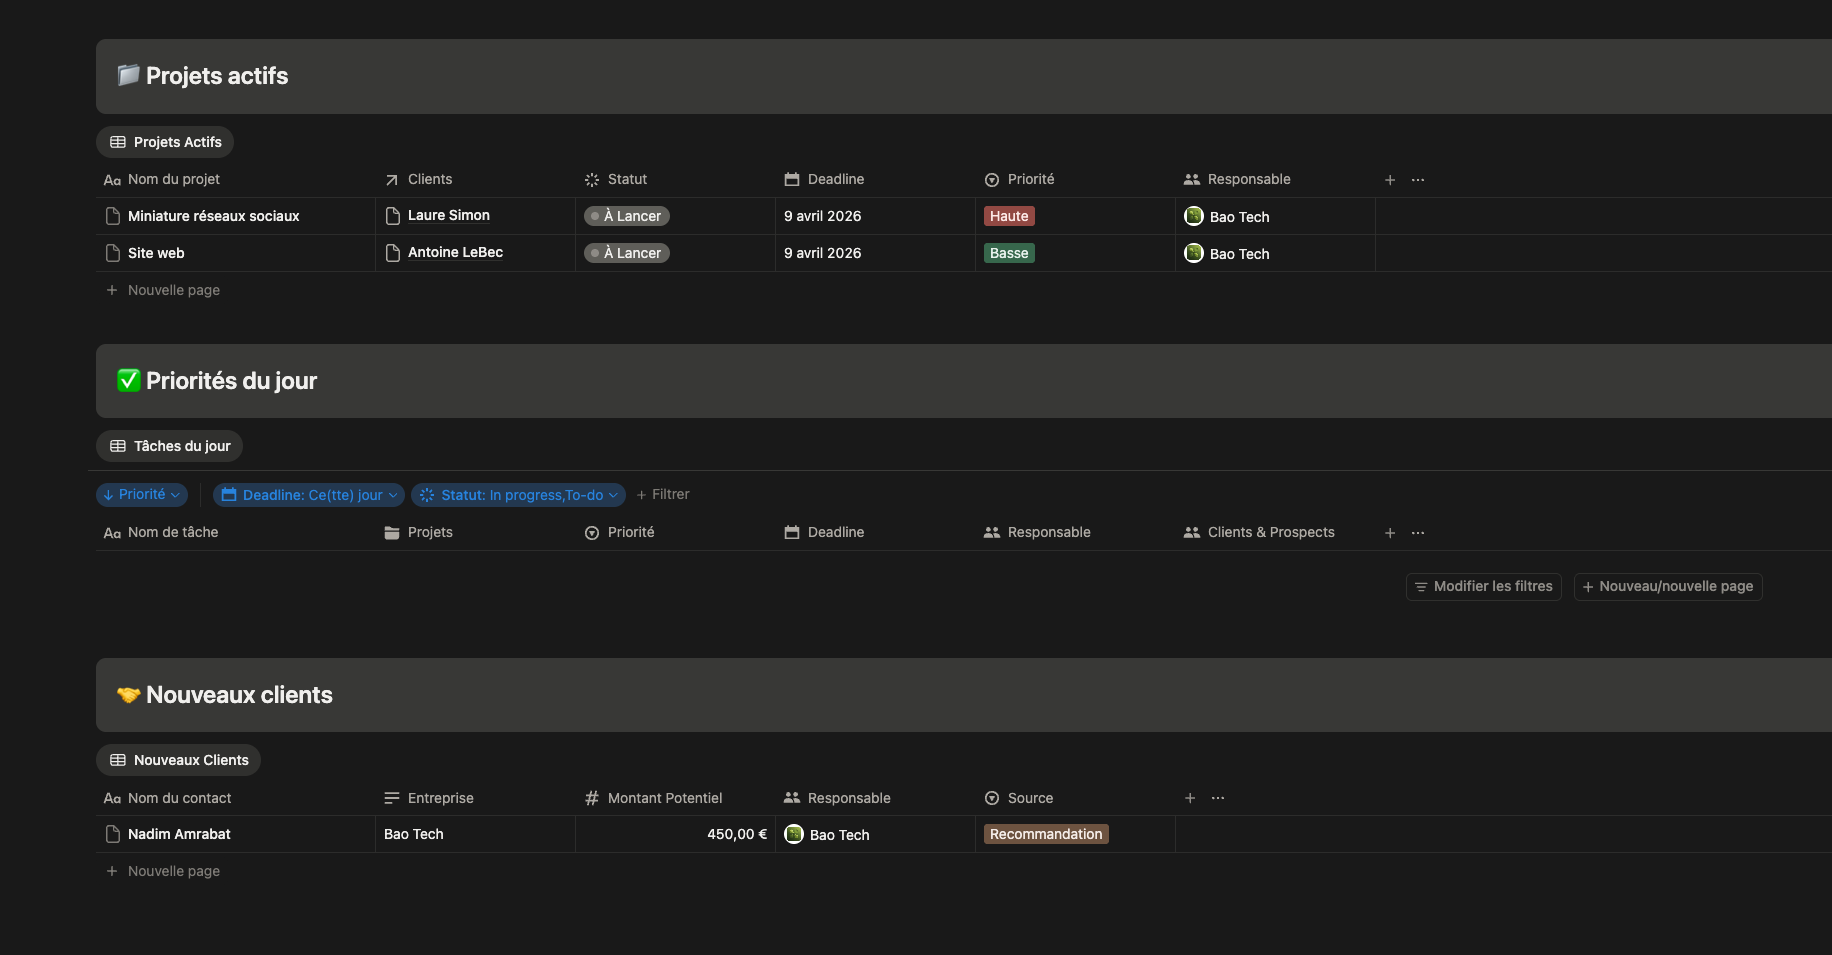Open the Antoine LeBec client link
Image resolution: width=1832 pixels, height=955 pixels.
pos(455,252)
